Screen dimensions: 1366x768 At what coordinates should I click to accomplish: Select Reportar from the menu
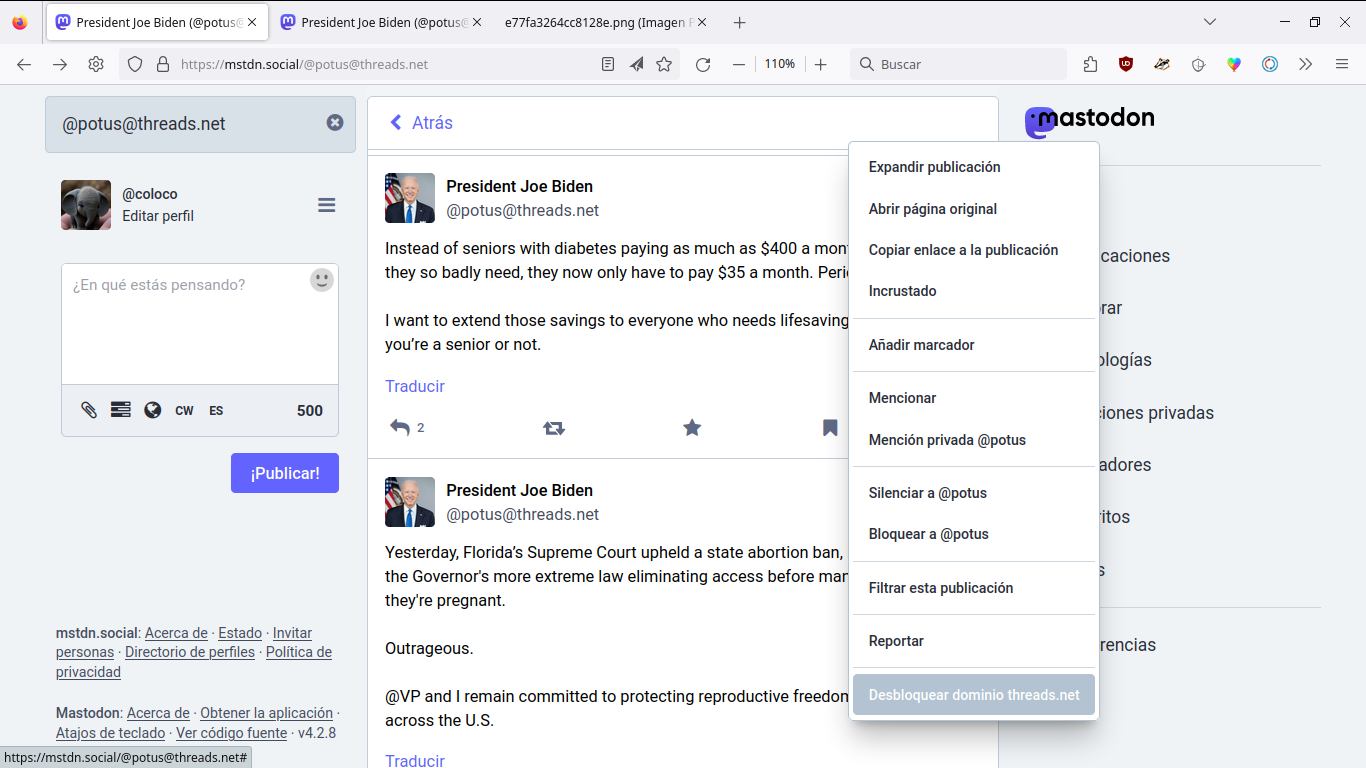pyautogui.click(x=974, y=641)
